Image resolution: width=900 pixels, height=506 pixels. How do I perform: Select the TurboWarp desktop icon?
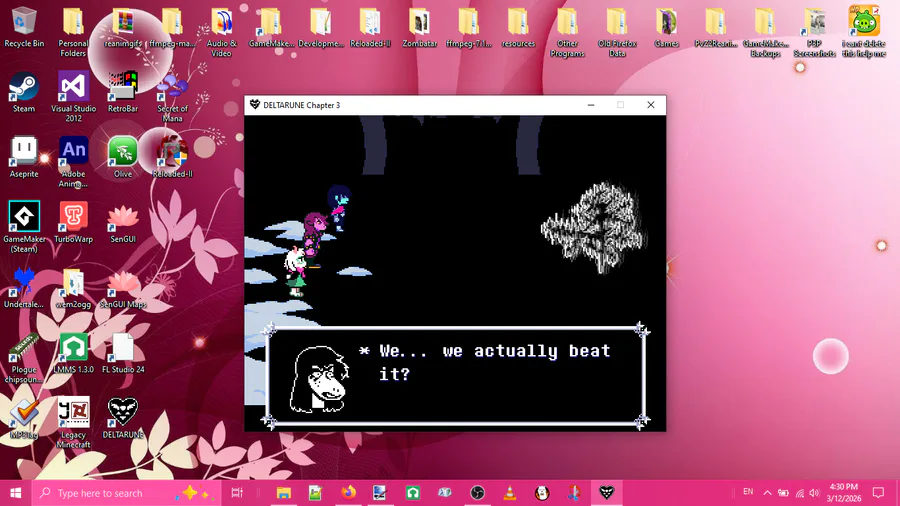click(x=73, y=223)
